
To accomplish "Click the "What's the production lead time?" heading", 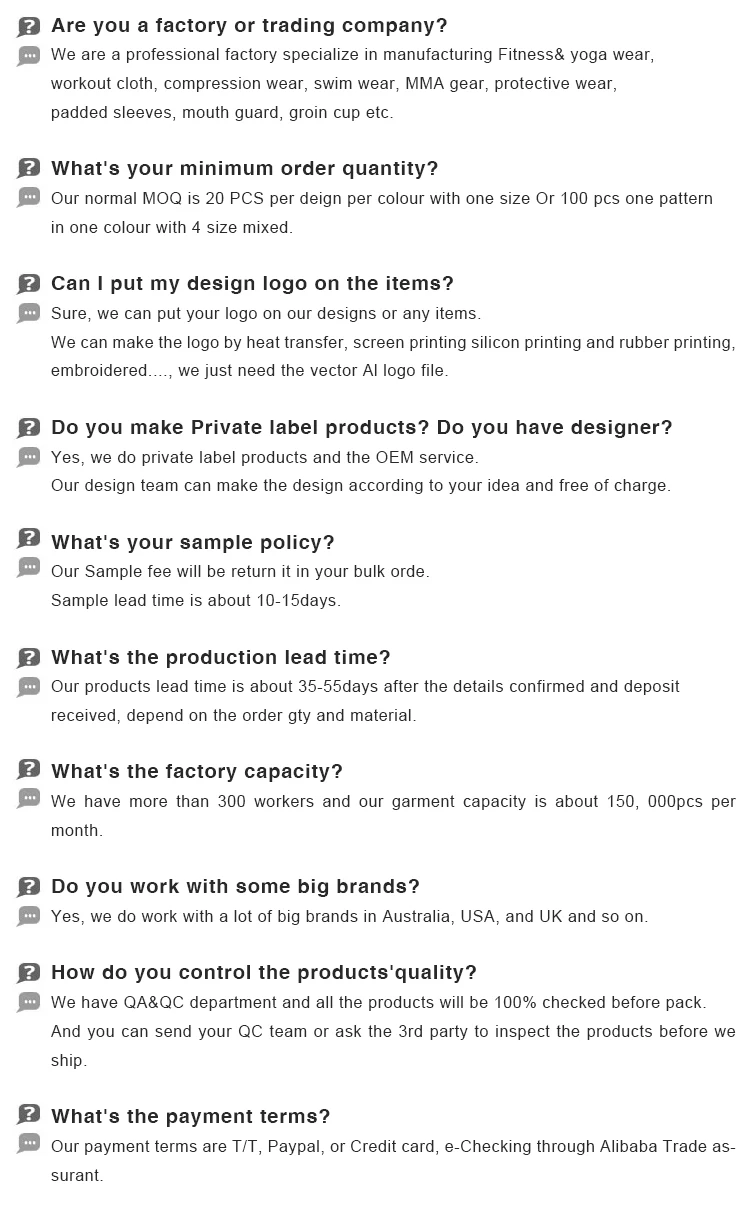I will click(x=220, y=657).
